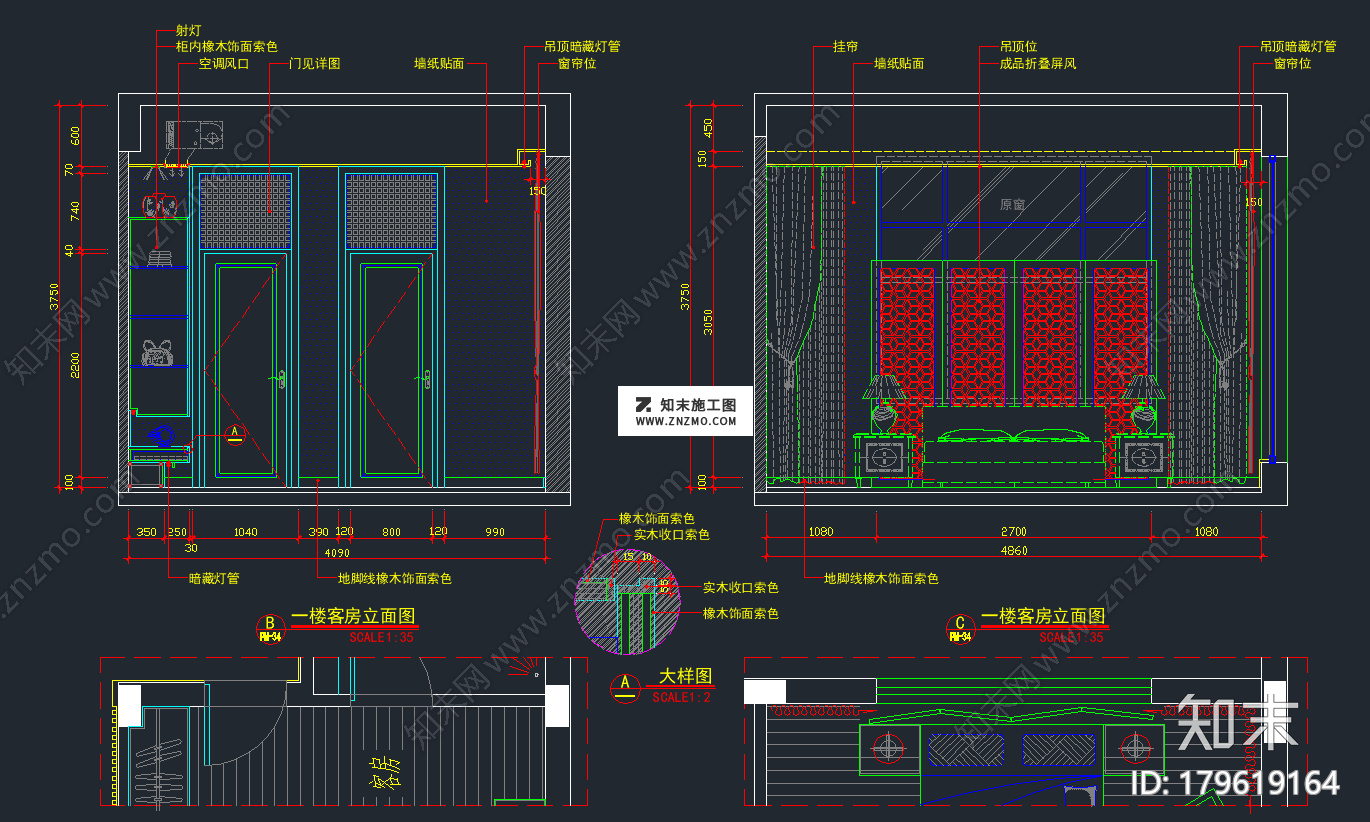Select the '450' vertical dimension value
This screenshot has width=1370, height=822.
(x=708, y=128)
